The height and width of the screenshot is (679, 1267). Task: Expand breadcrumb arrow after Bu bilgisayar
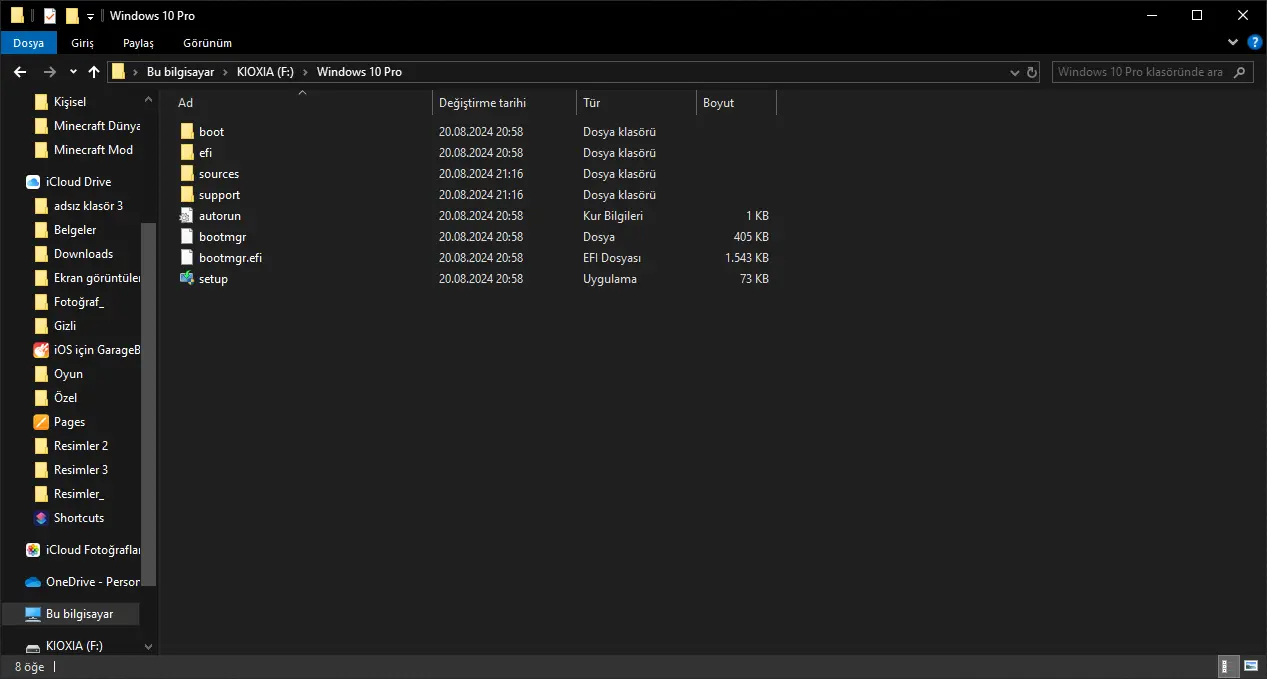(x=226, y=72)
